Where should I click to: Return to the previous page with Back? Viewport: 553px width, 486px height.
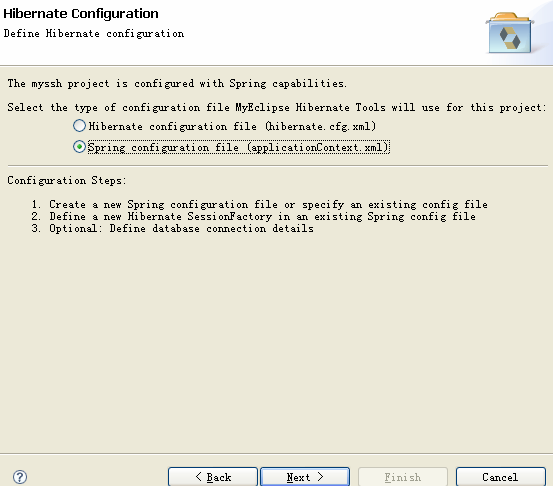pos(213,477)
